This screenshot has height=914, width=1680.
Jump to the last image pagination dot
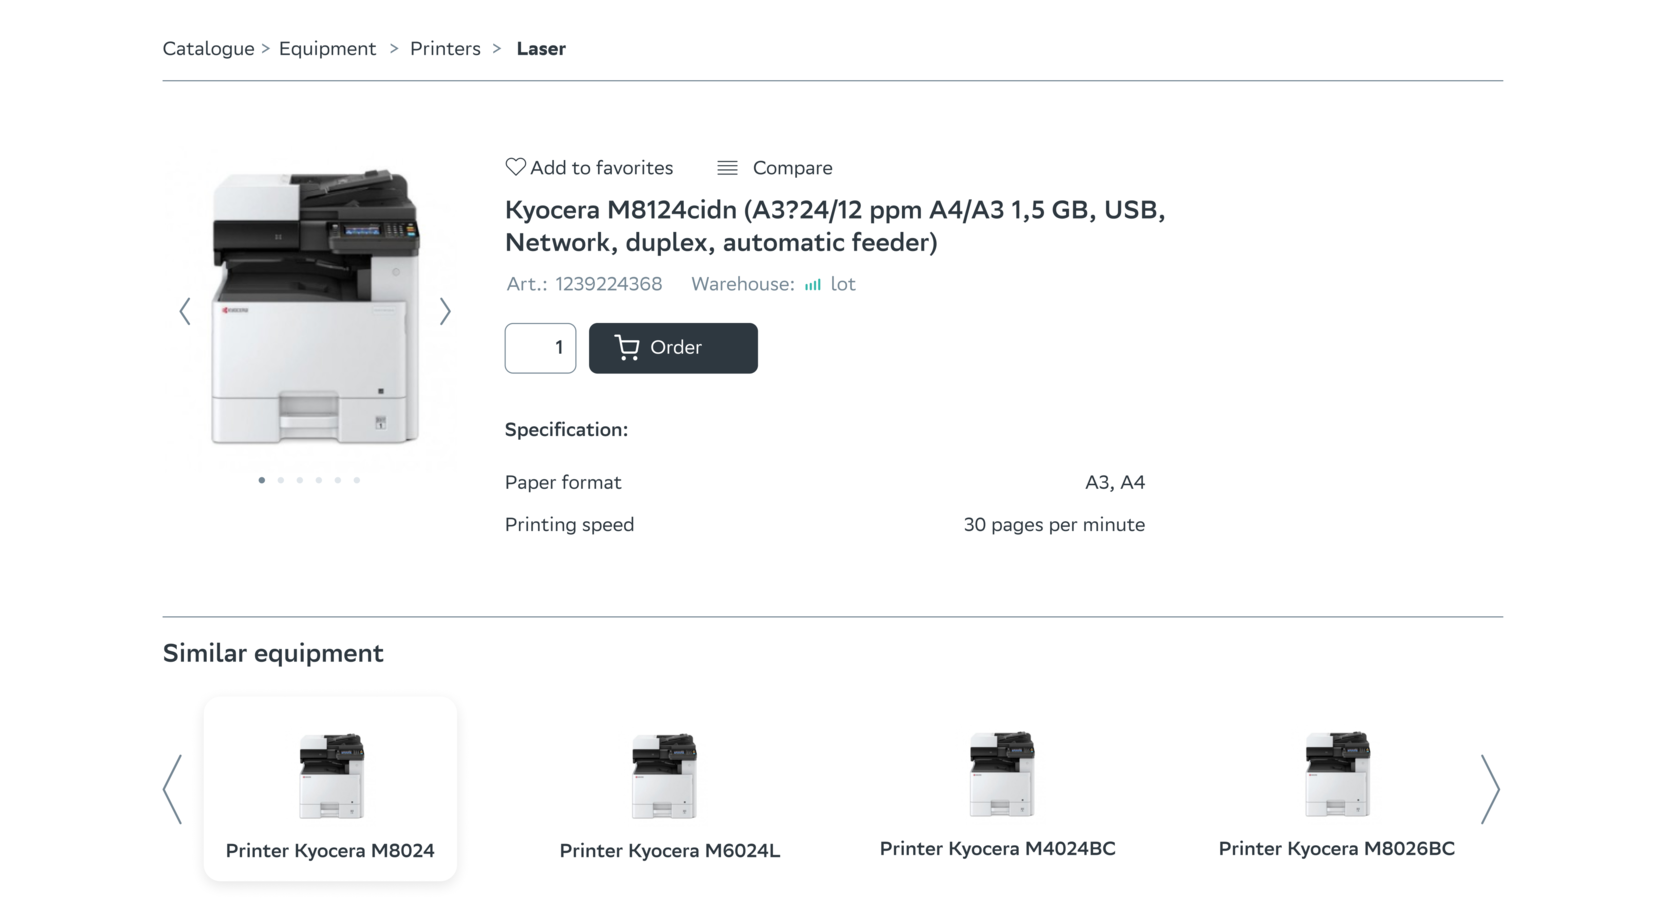[357, 481]
